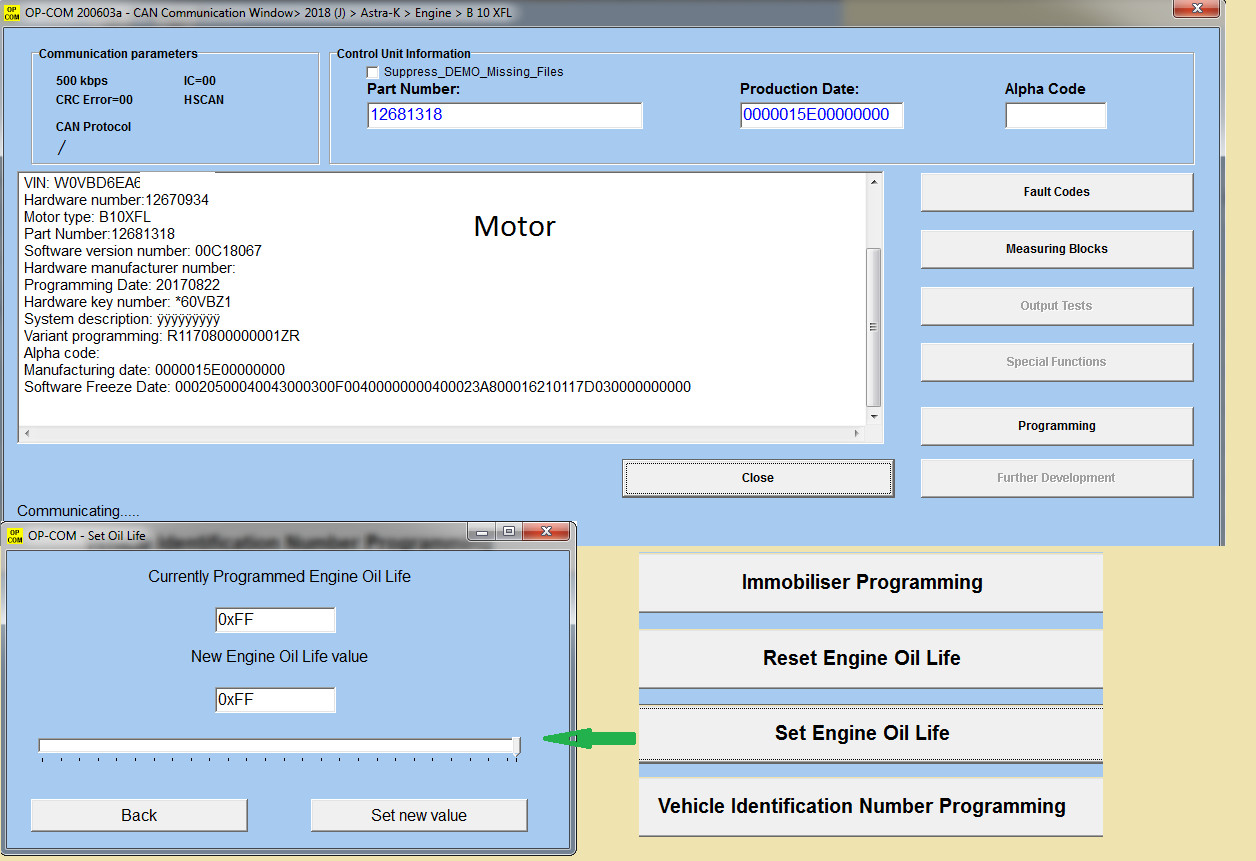Click the oil life slider track middle

tap(278, 745)
